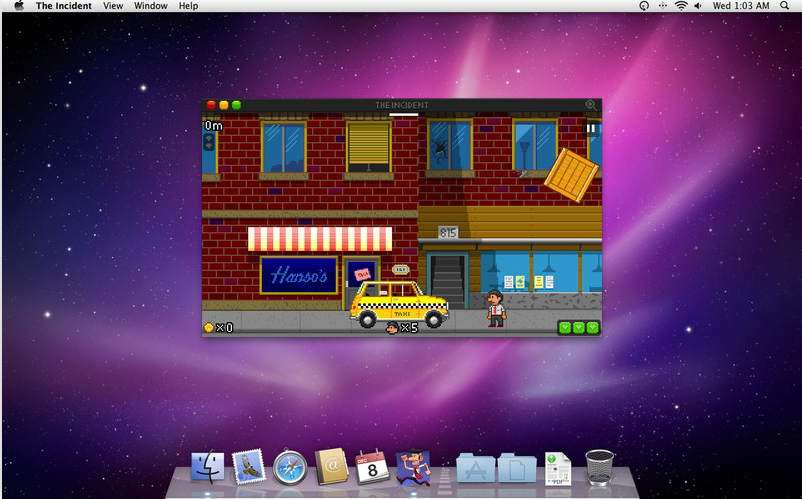The height and width of the screenshot is (499, 802).
Task: Click the white progress bar under title
Action: click(404, 115)
